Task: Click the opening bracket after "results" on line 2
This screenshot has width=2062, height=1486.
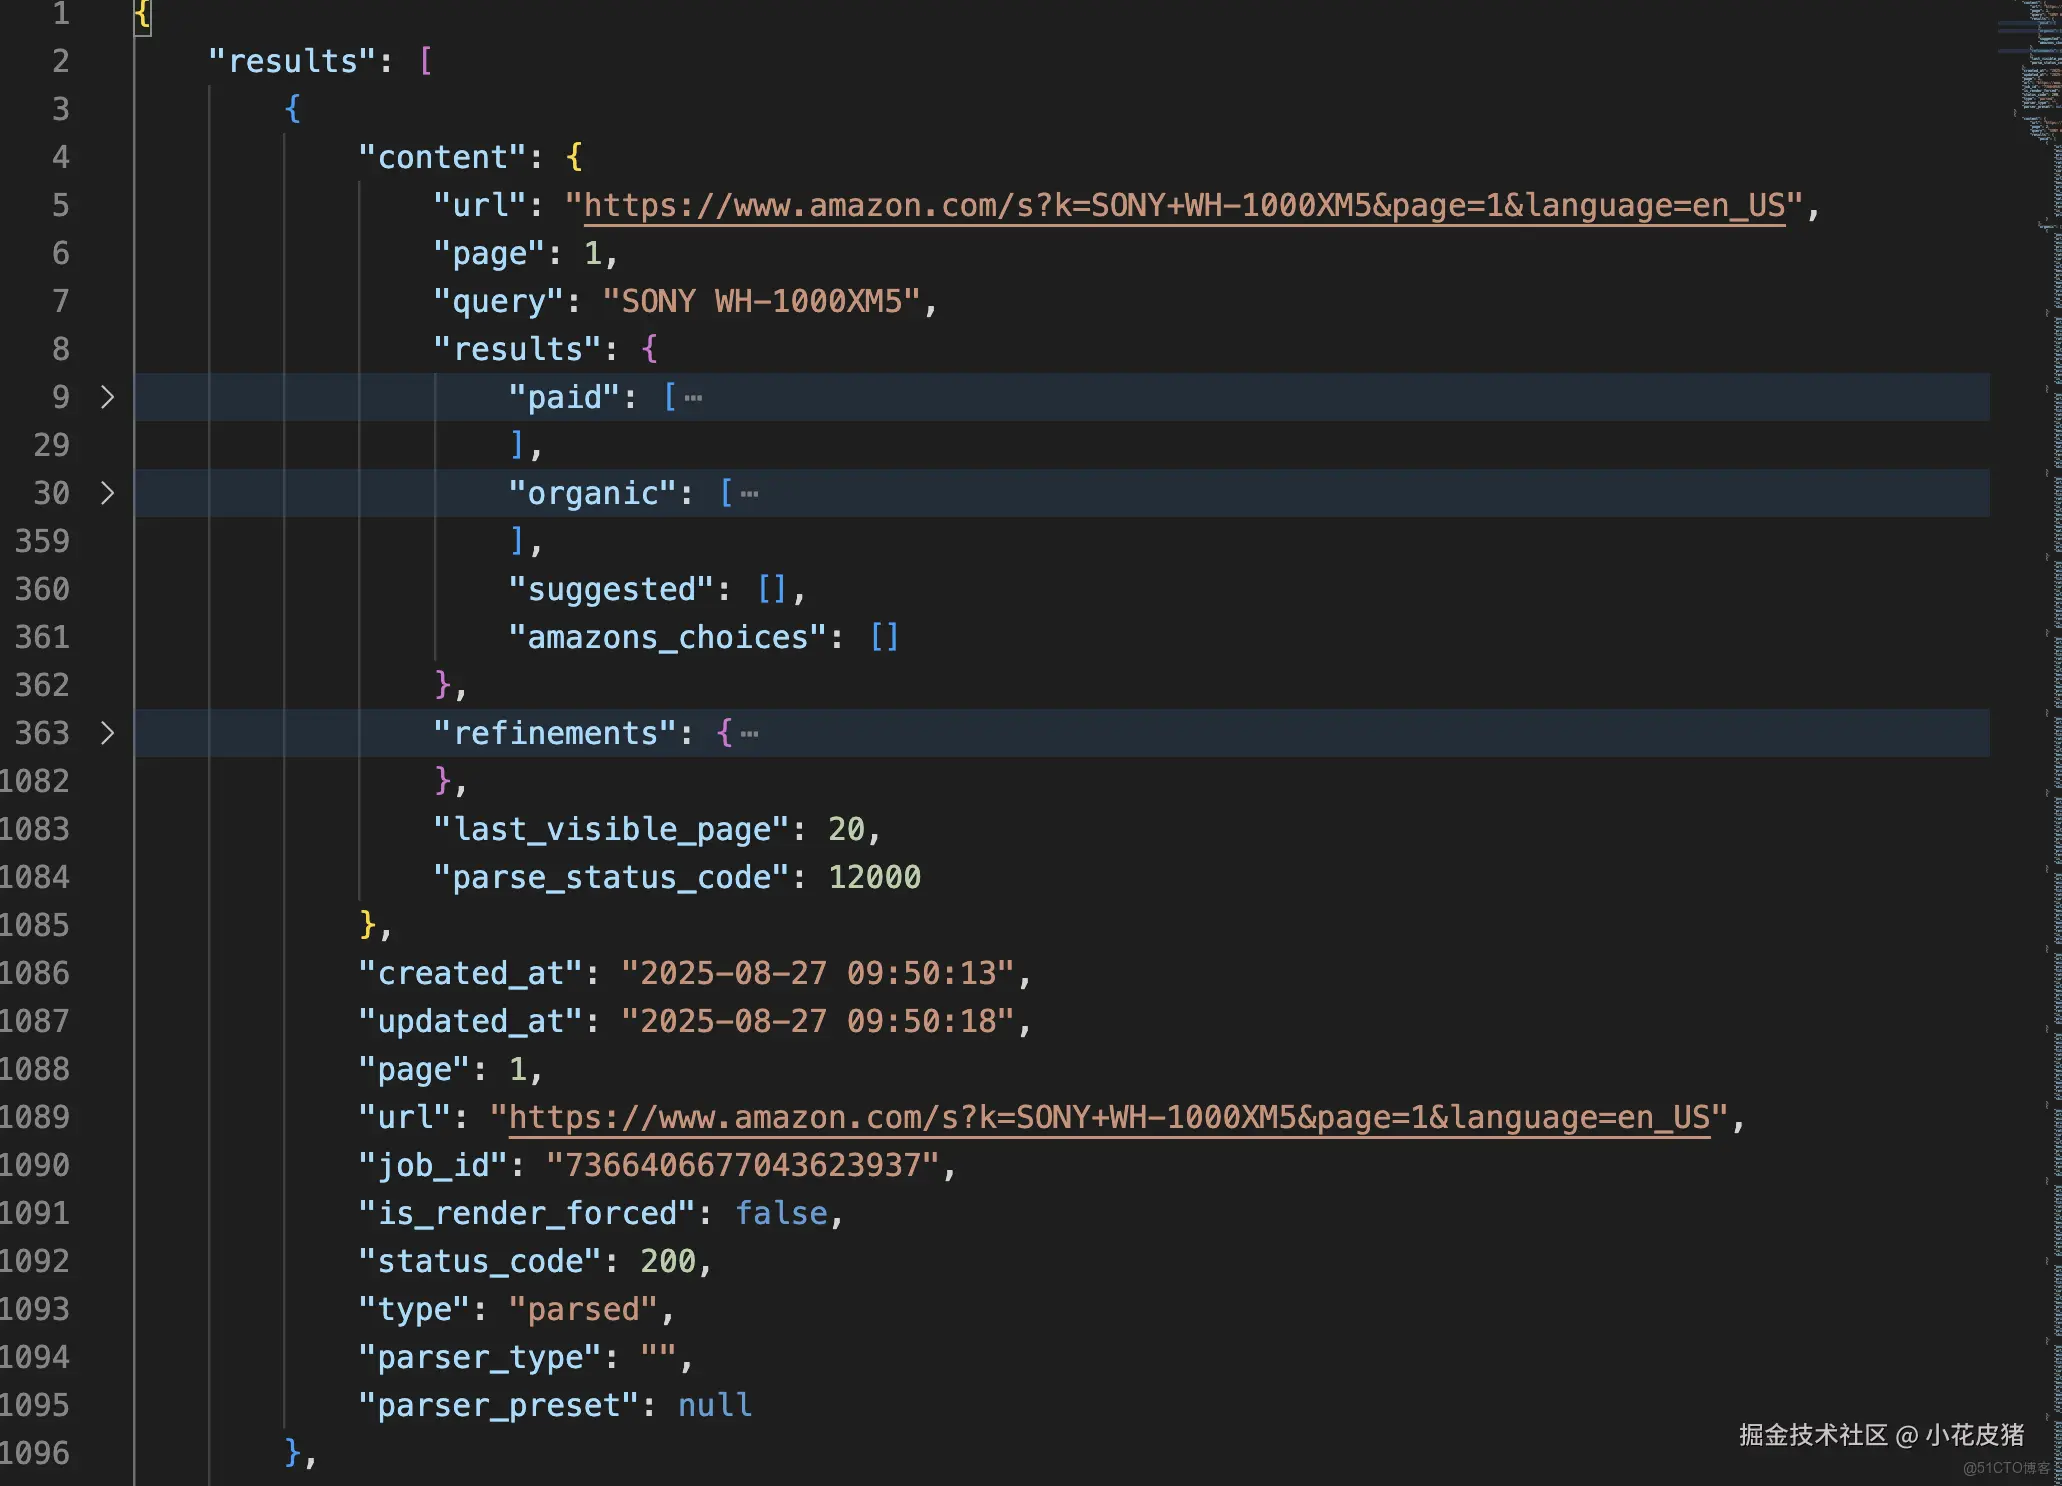Action: coord(426,61)
